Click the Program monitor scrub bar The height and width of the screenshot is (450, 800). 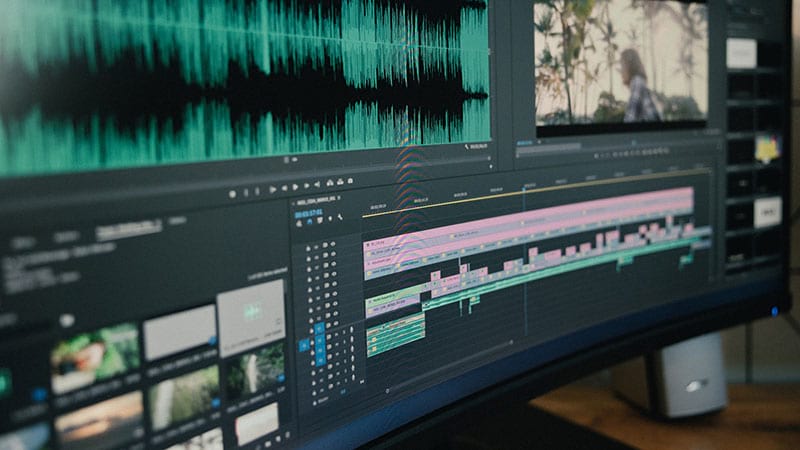[x=617, y=144]
